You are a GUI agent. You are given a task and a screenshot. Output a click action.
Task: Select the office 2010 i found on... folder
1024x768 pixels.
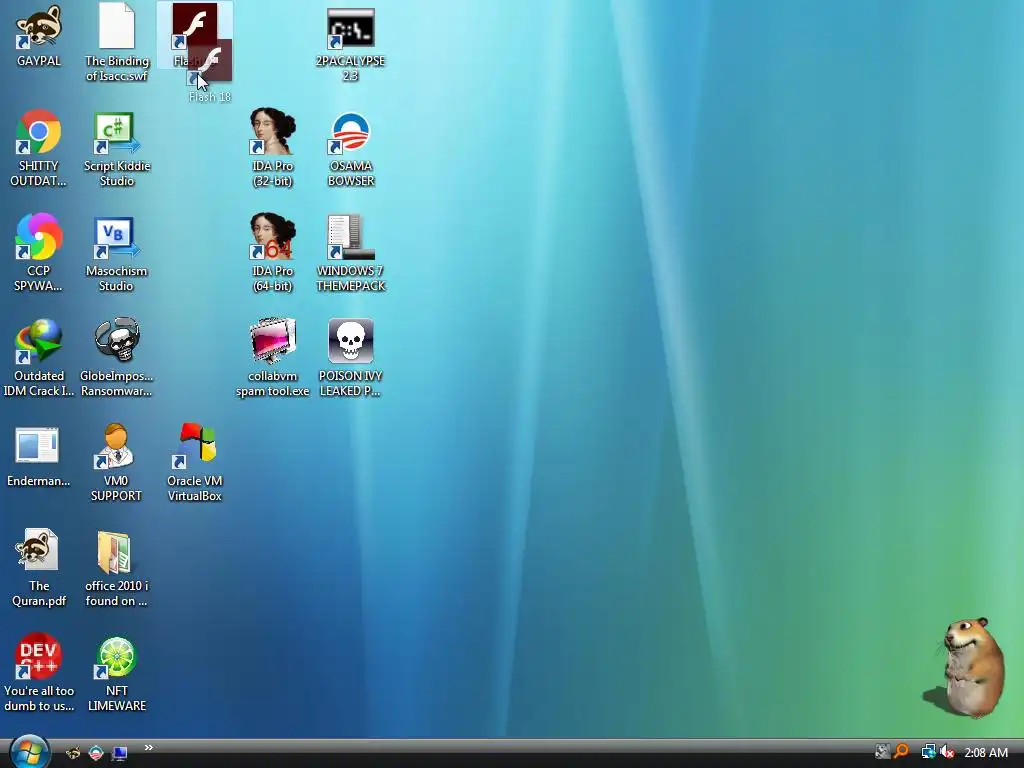[116, 568]
